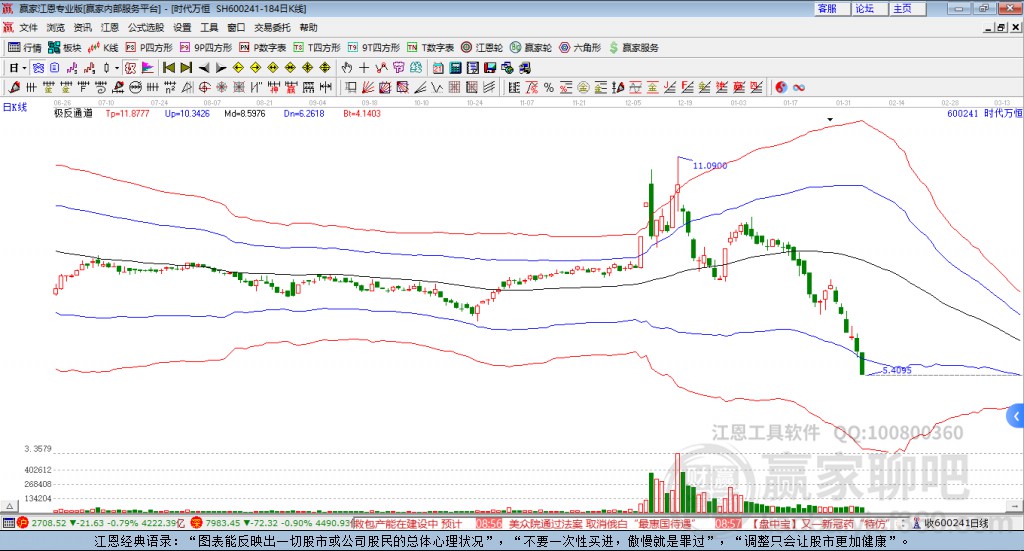Screen dimensions: 1024x551
Task: Click the 日K线 chart label
Action: pos(15,107)
